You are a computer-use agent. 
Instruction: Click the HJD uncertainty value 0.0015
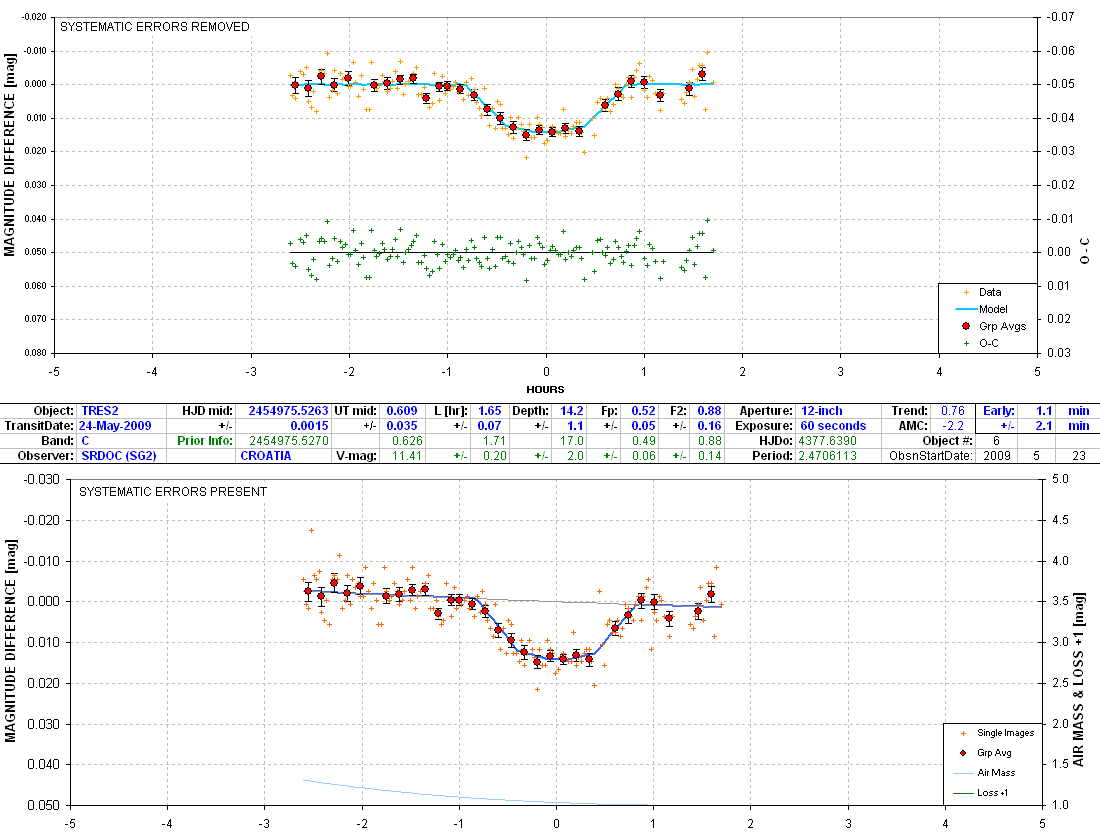[309, 426]
